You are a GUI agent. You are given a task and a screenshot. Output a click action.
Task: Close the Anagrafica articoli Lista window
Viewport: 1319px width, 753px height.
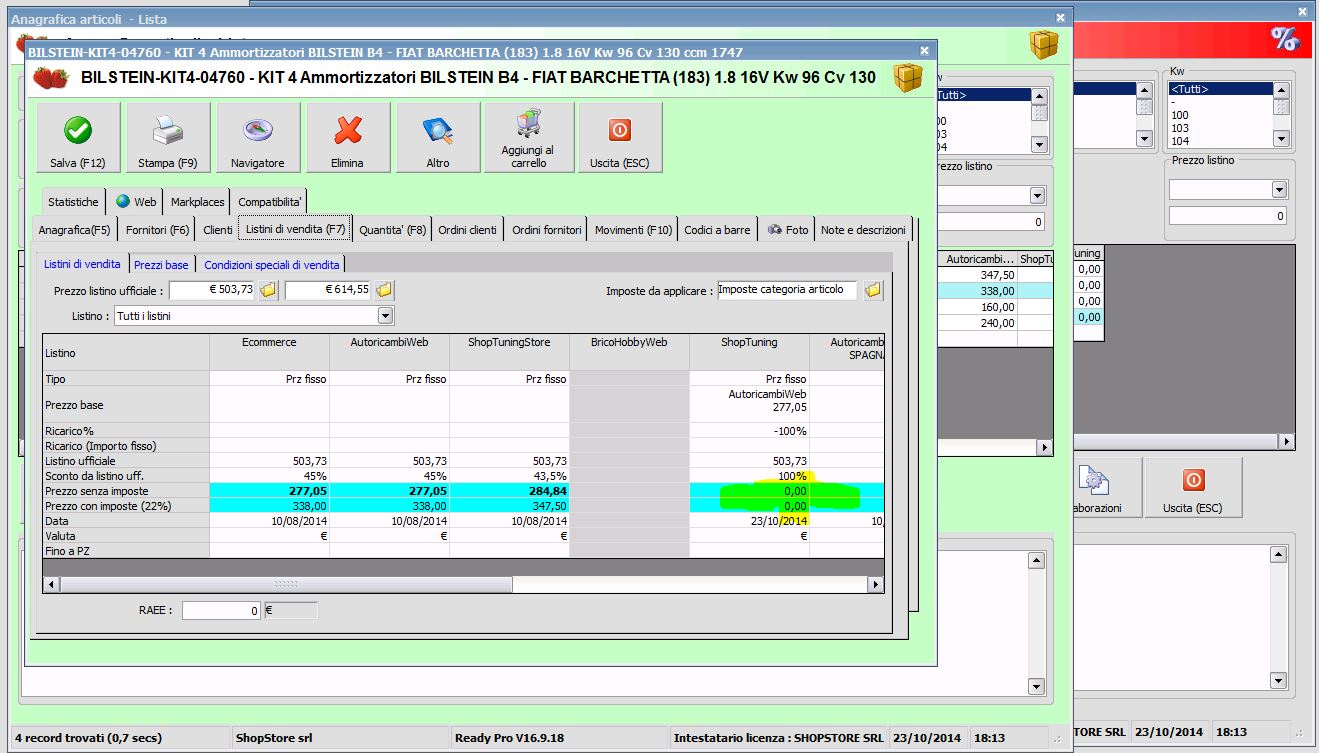(x=1060, y=18)
